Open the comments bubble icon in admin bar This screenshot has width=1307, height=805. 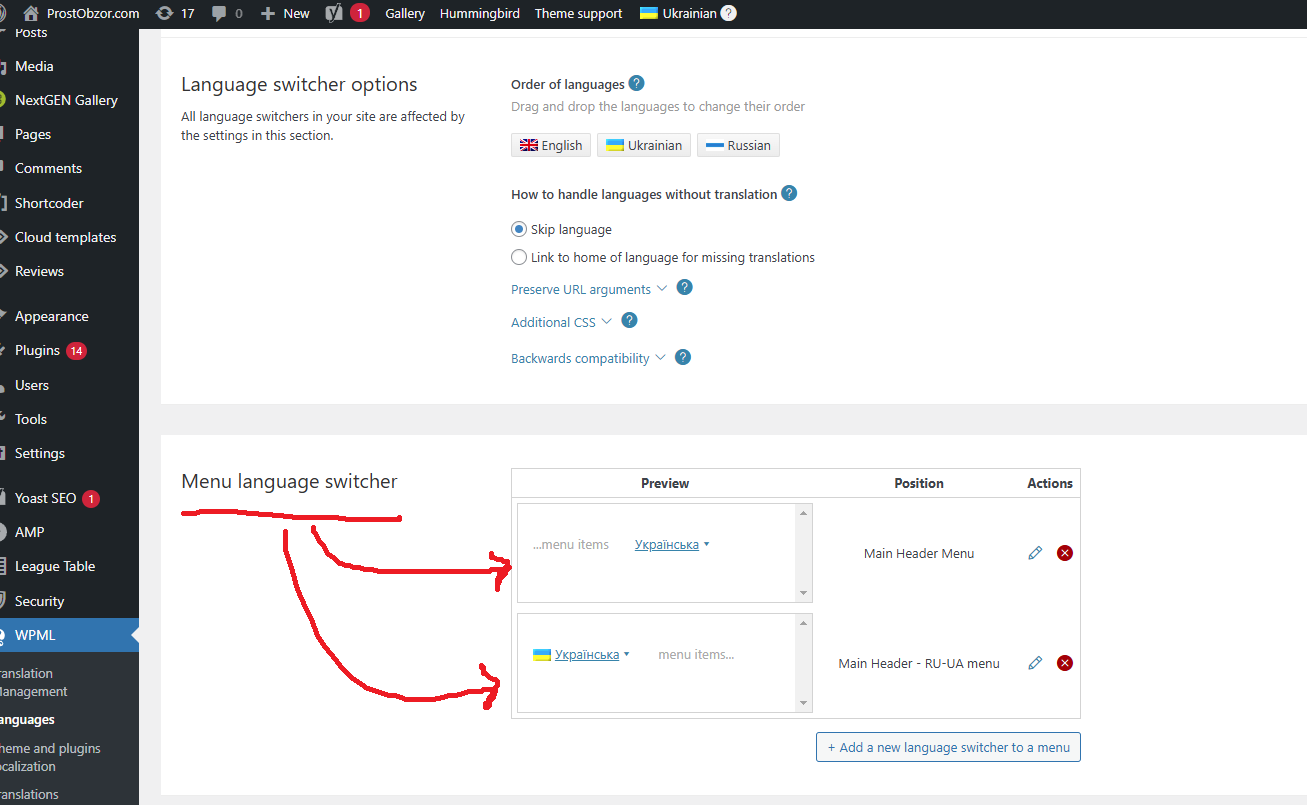click(x=219, y=13)
